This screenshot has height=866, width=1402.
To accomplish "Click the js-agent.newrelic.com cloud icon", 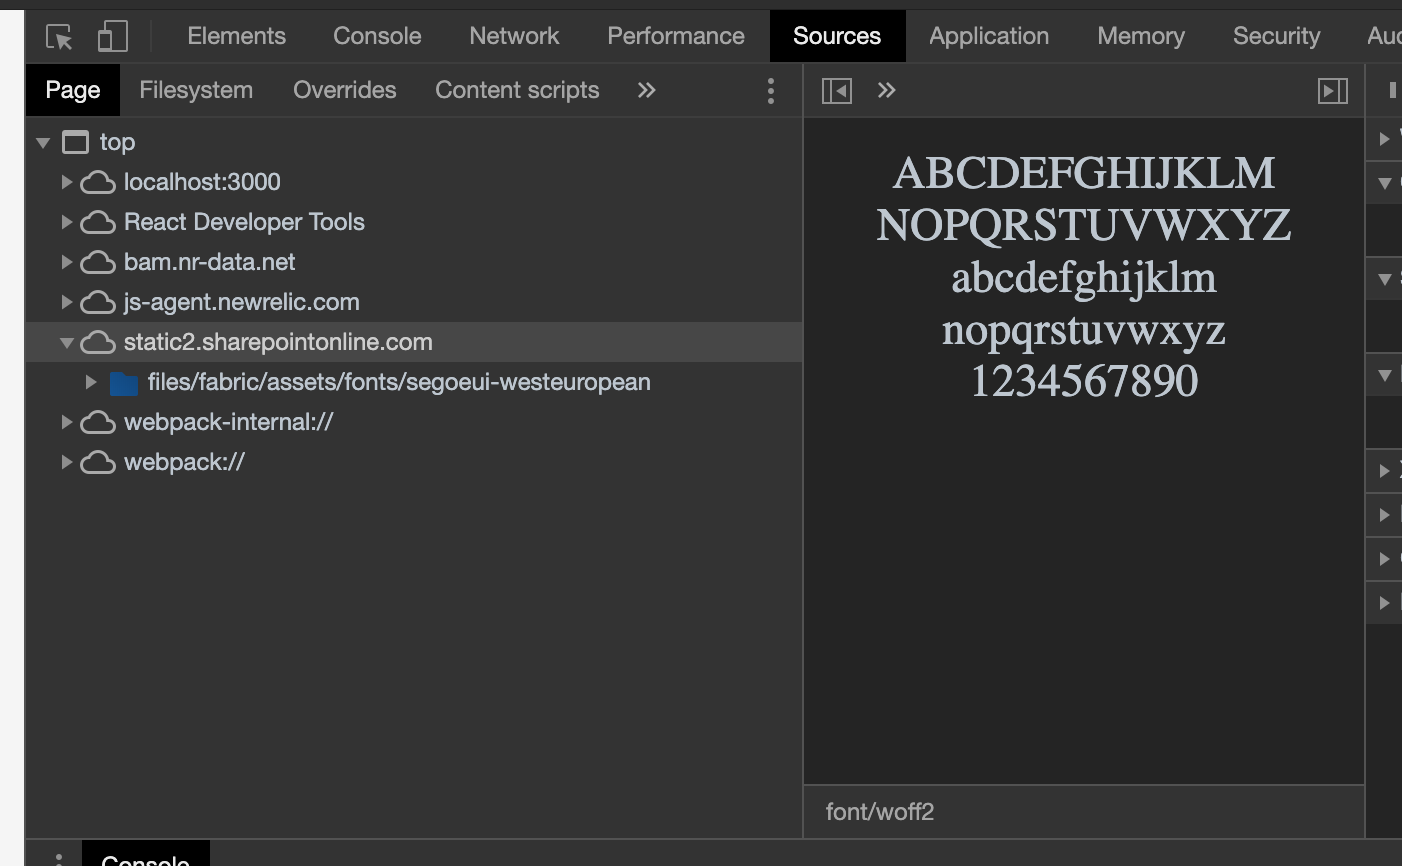I will 98,303.
